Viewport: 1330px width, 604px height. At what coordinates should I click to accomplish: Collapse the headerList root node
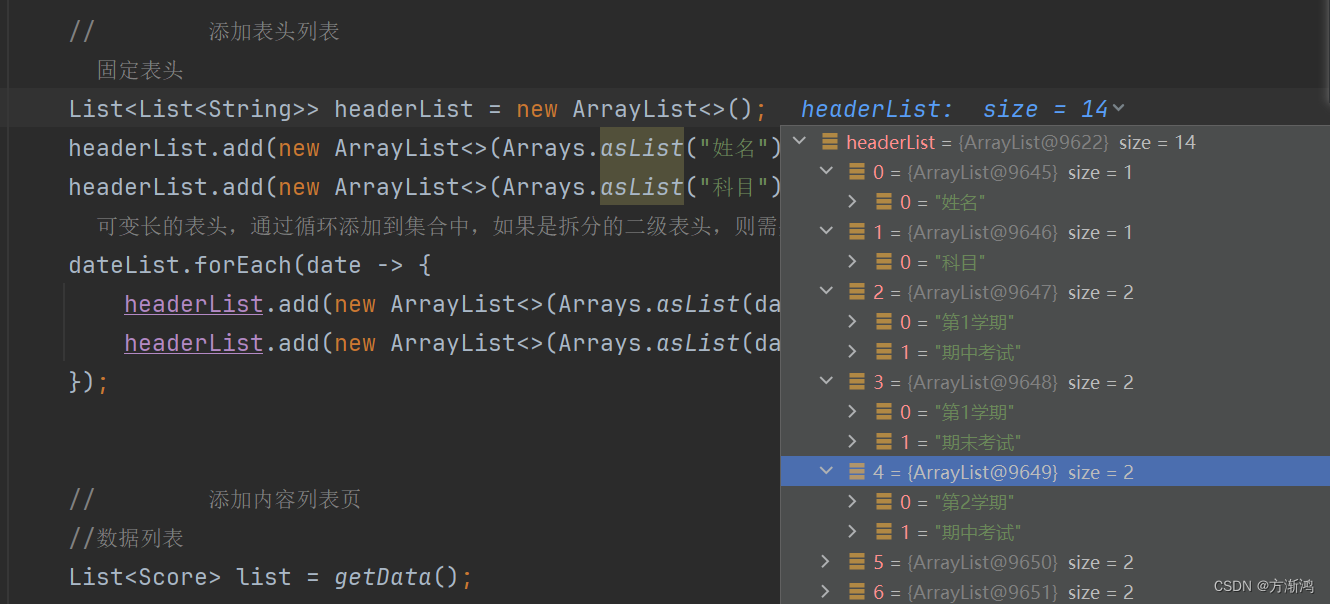tap(799, 142)
